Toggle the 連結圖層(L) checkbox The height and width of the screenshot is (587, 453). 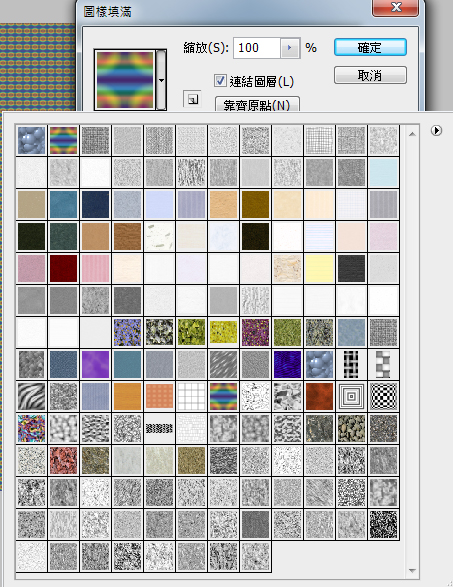click(x=220, y=80)
